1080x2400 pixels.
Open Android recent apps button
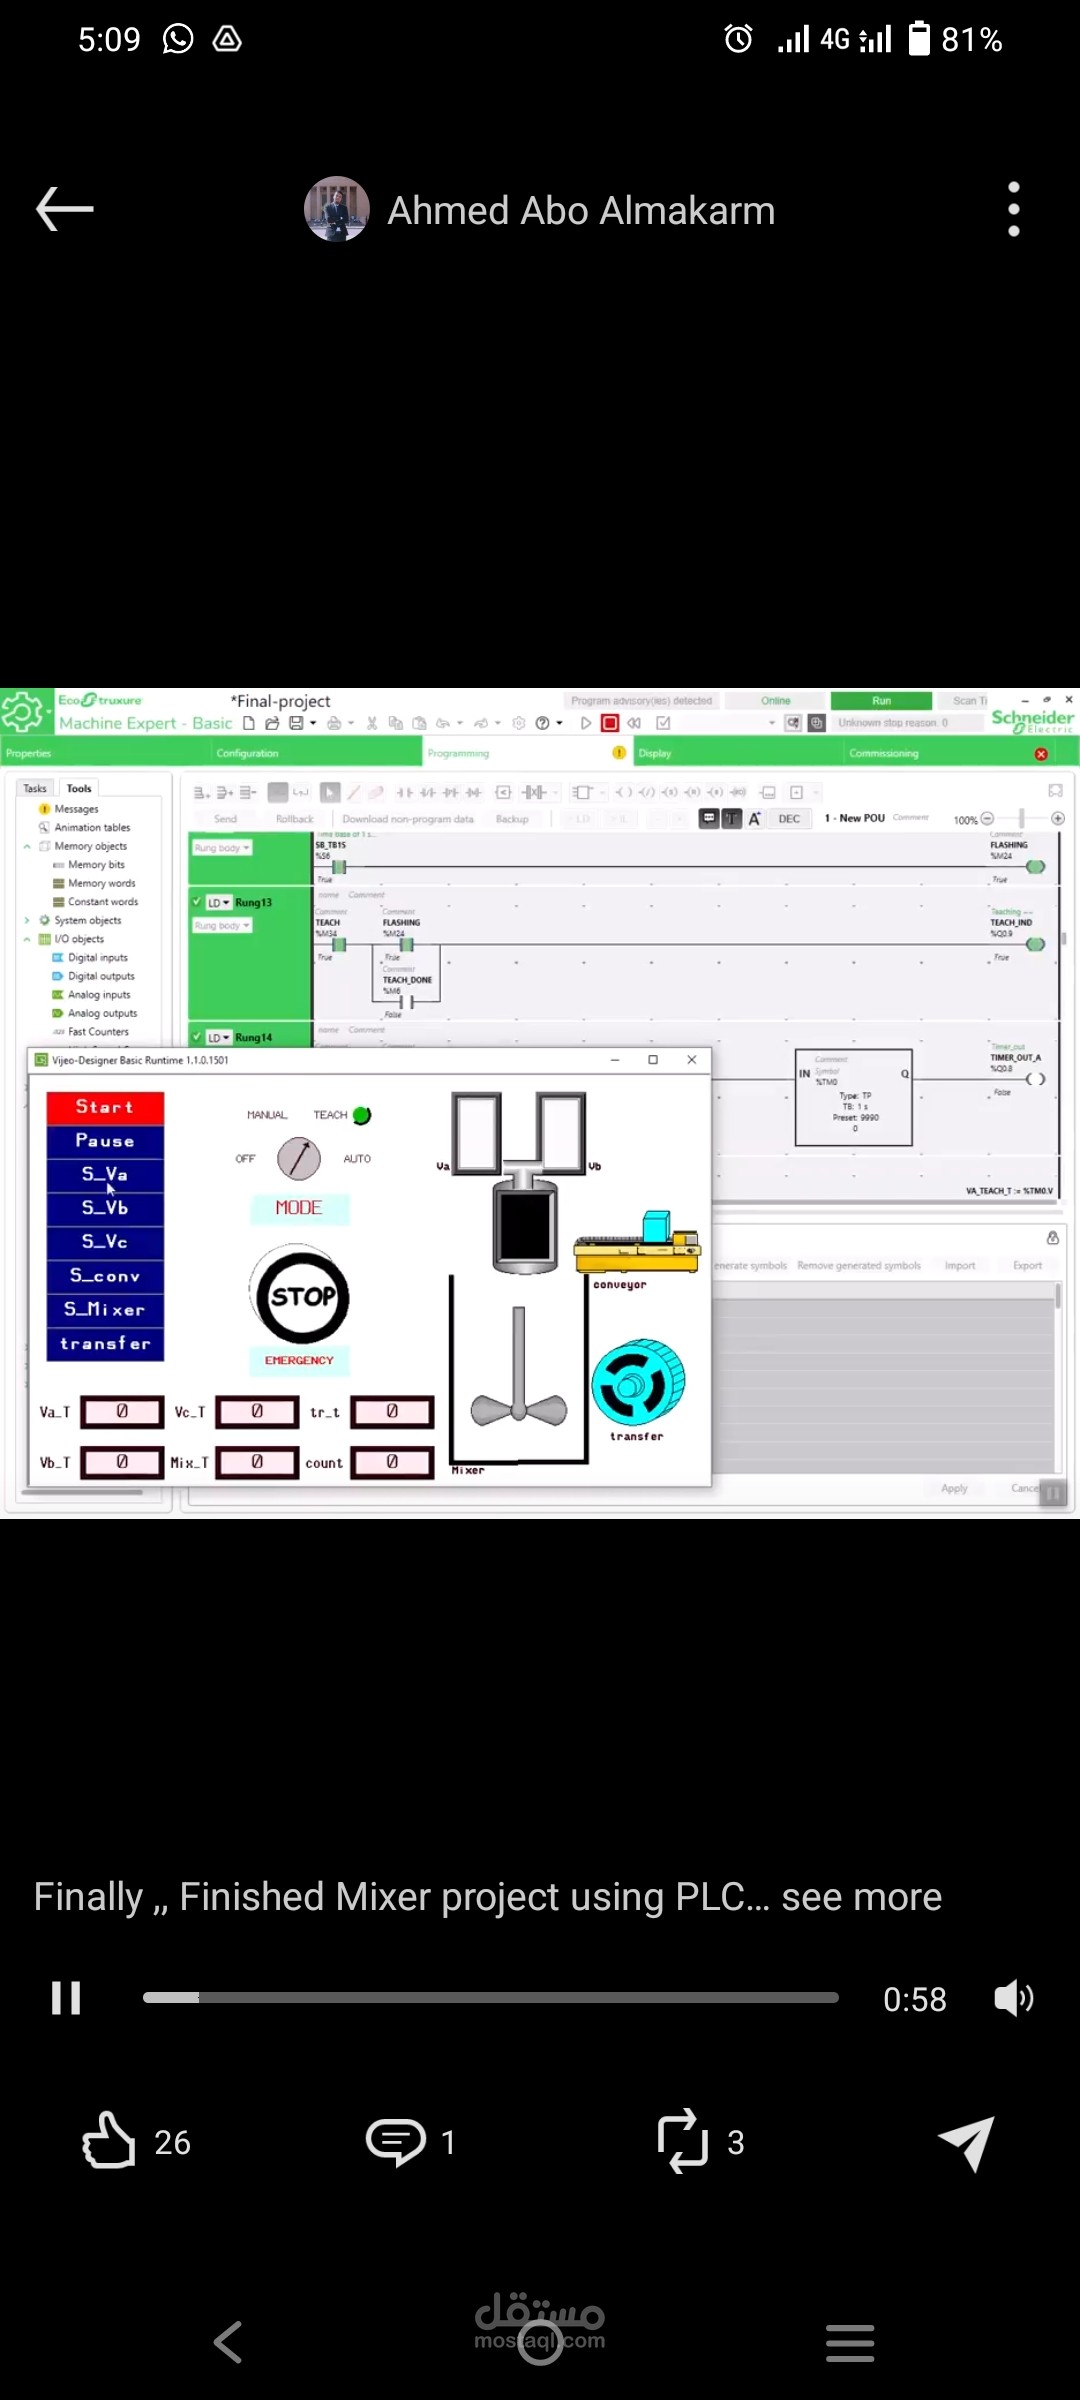850,2342
